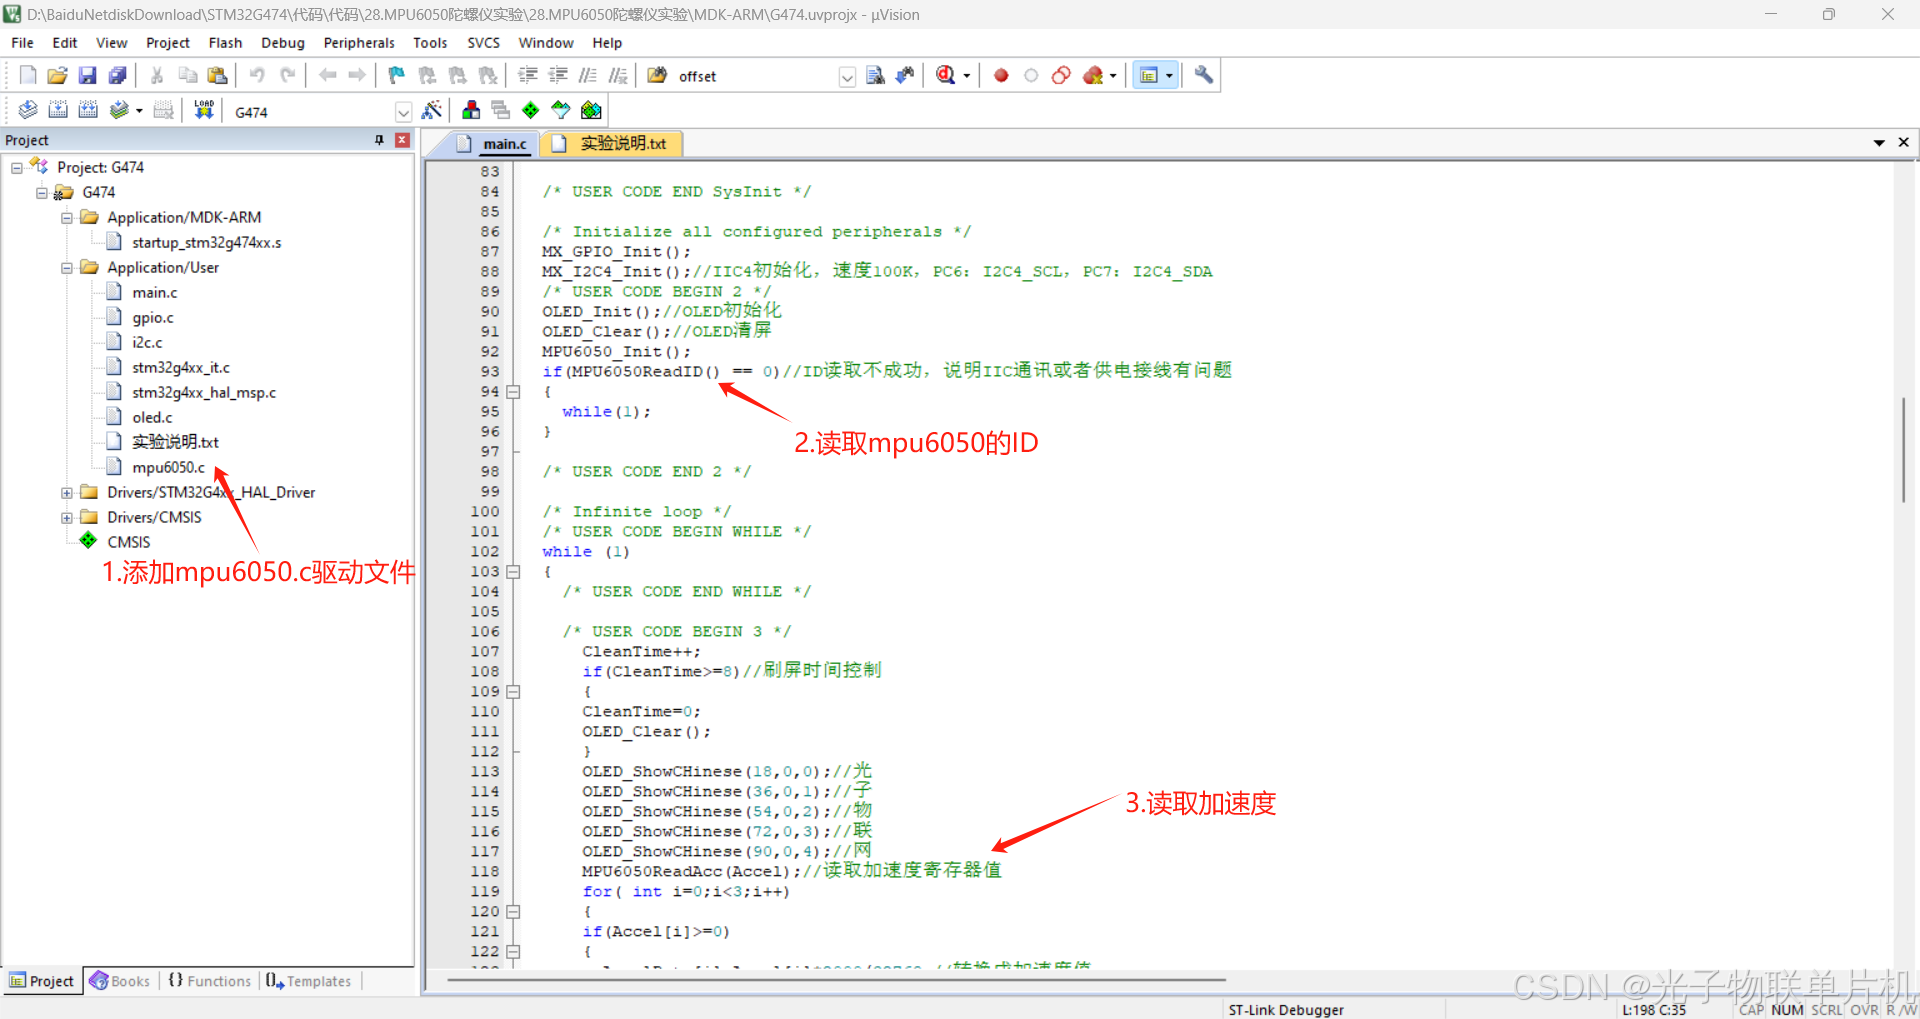The width and height of the screenshot is (1920, 1019).
Task: Click the Paste icon
Action: click(217, 75)
